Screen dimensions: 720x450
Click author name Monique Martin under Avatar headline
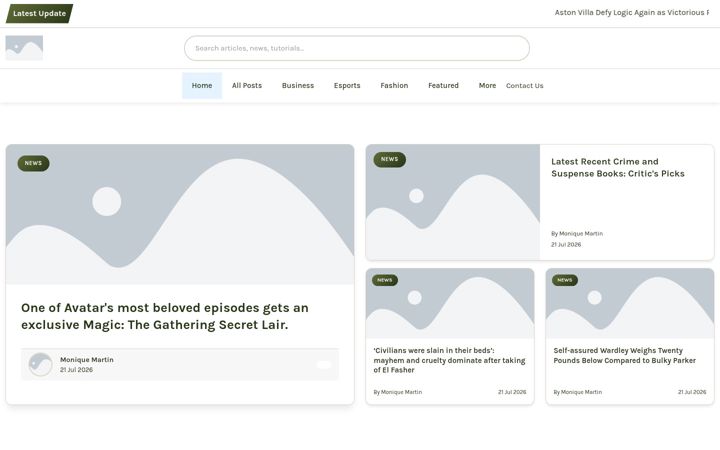click(87, 360)
